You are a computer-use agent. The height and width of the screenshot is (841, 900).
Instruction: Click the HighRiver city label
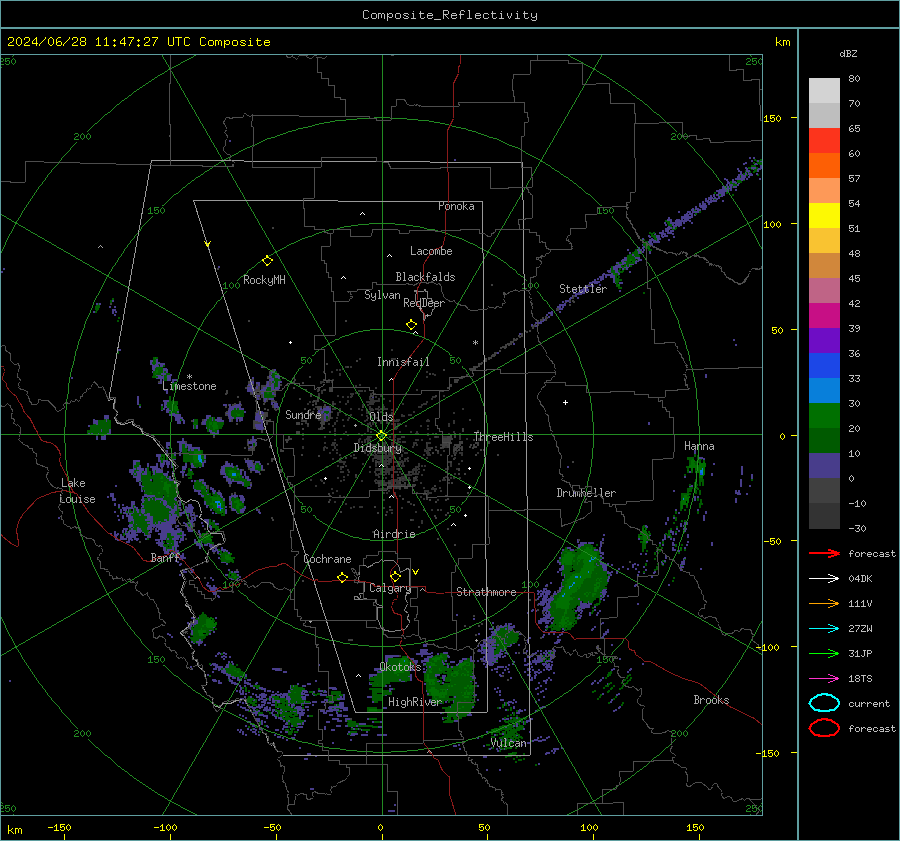pos(414,702)
